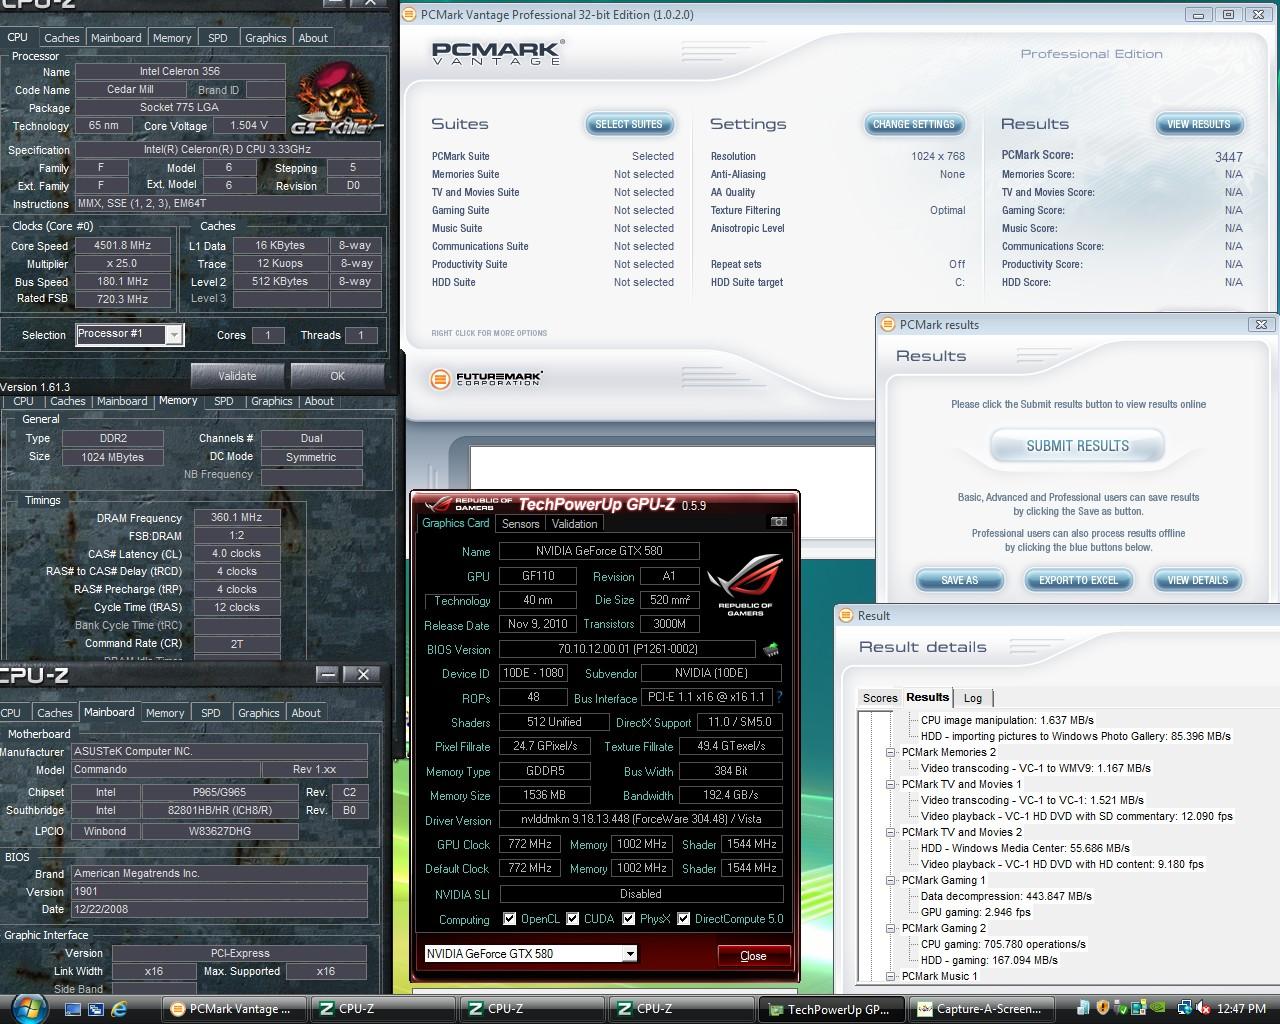Select 'CPU image manipulation: 1.637 MB/s' row
The height and width of the screenshot is (1024, 1280).
tap(1007, 720)
